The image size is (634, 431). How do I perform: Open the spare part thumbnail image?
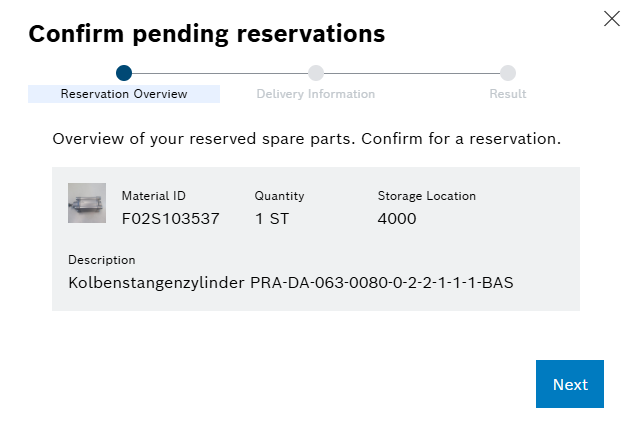coord(87,203)
